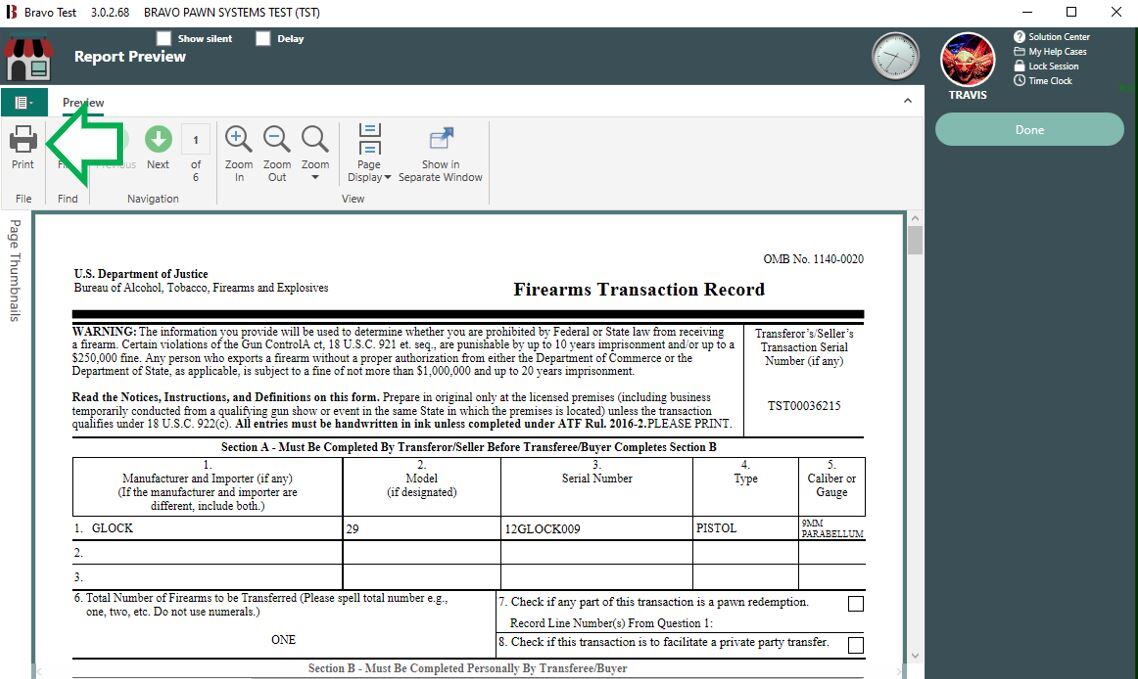The height and width of the screenshot is (679, 1138).
Task: Check the pawn redemption box for question 7
Action: (856, 604)
